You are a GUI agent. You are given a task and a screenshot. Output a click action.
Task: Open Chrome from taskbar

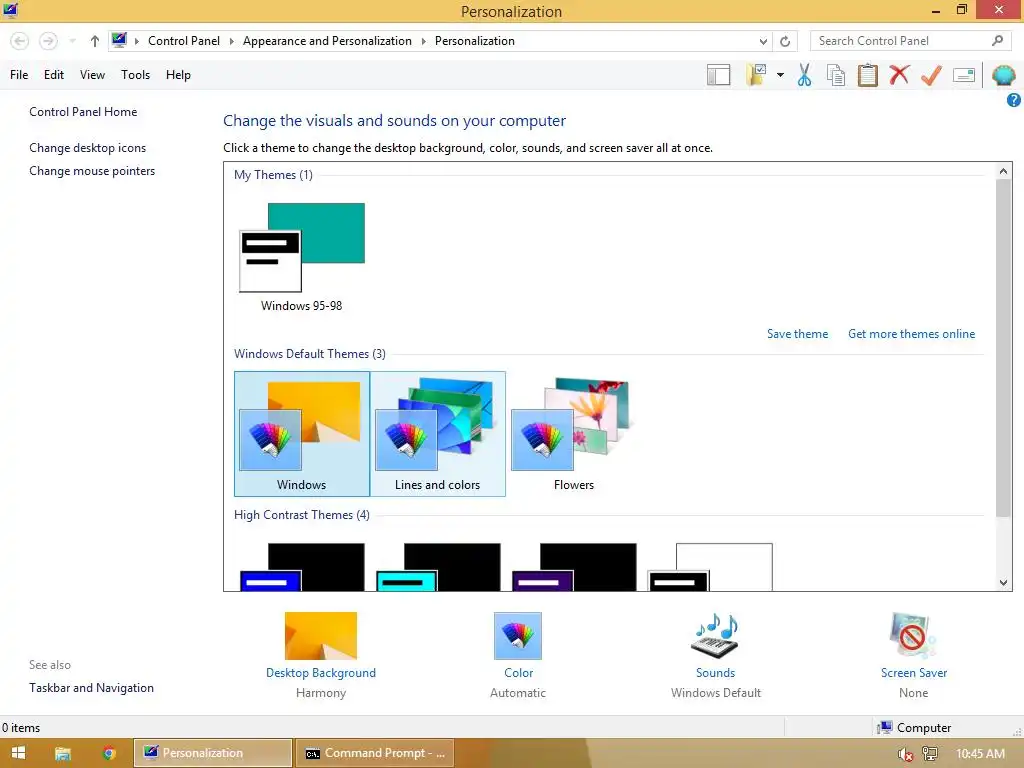(109, 753)
